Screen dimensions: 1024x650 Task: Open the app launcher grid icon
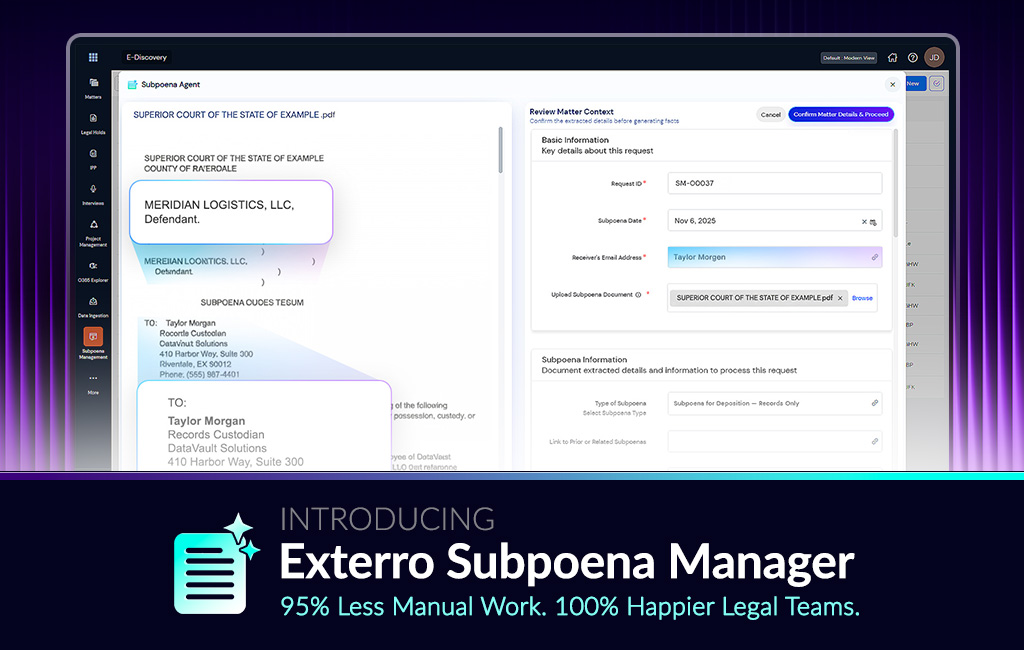click(93, 57)
